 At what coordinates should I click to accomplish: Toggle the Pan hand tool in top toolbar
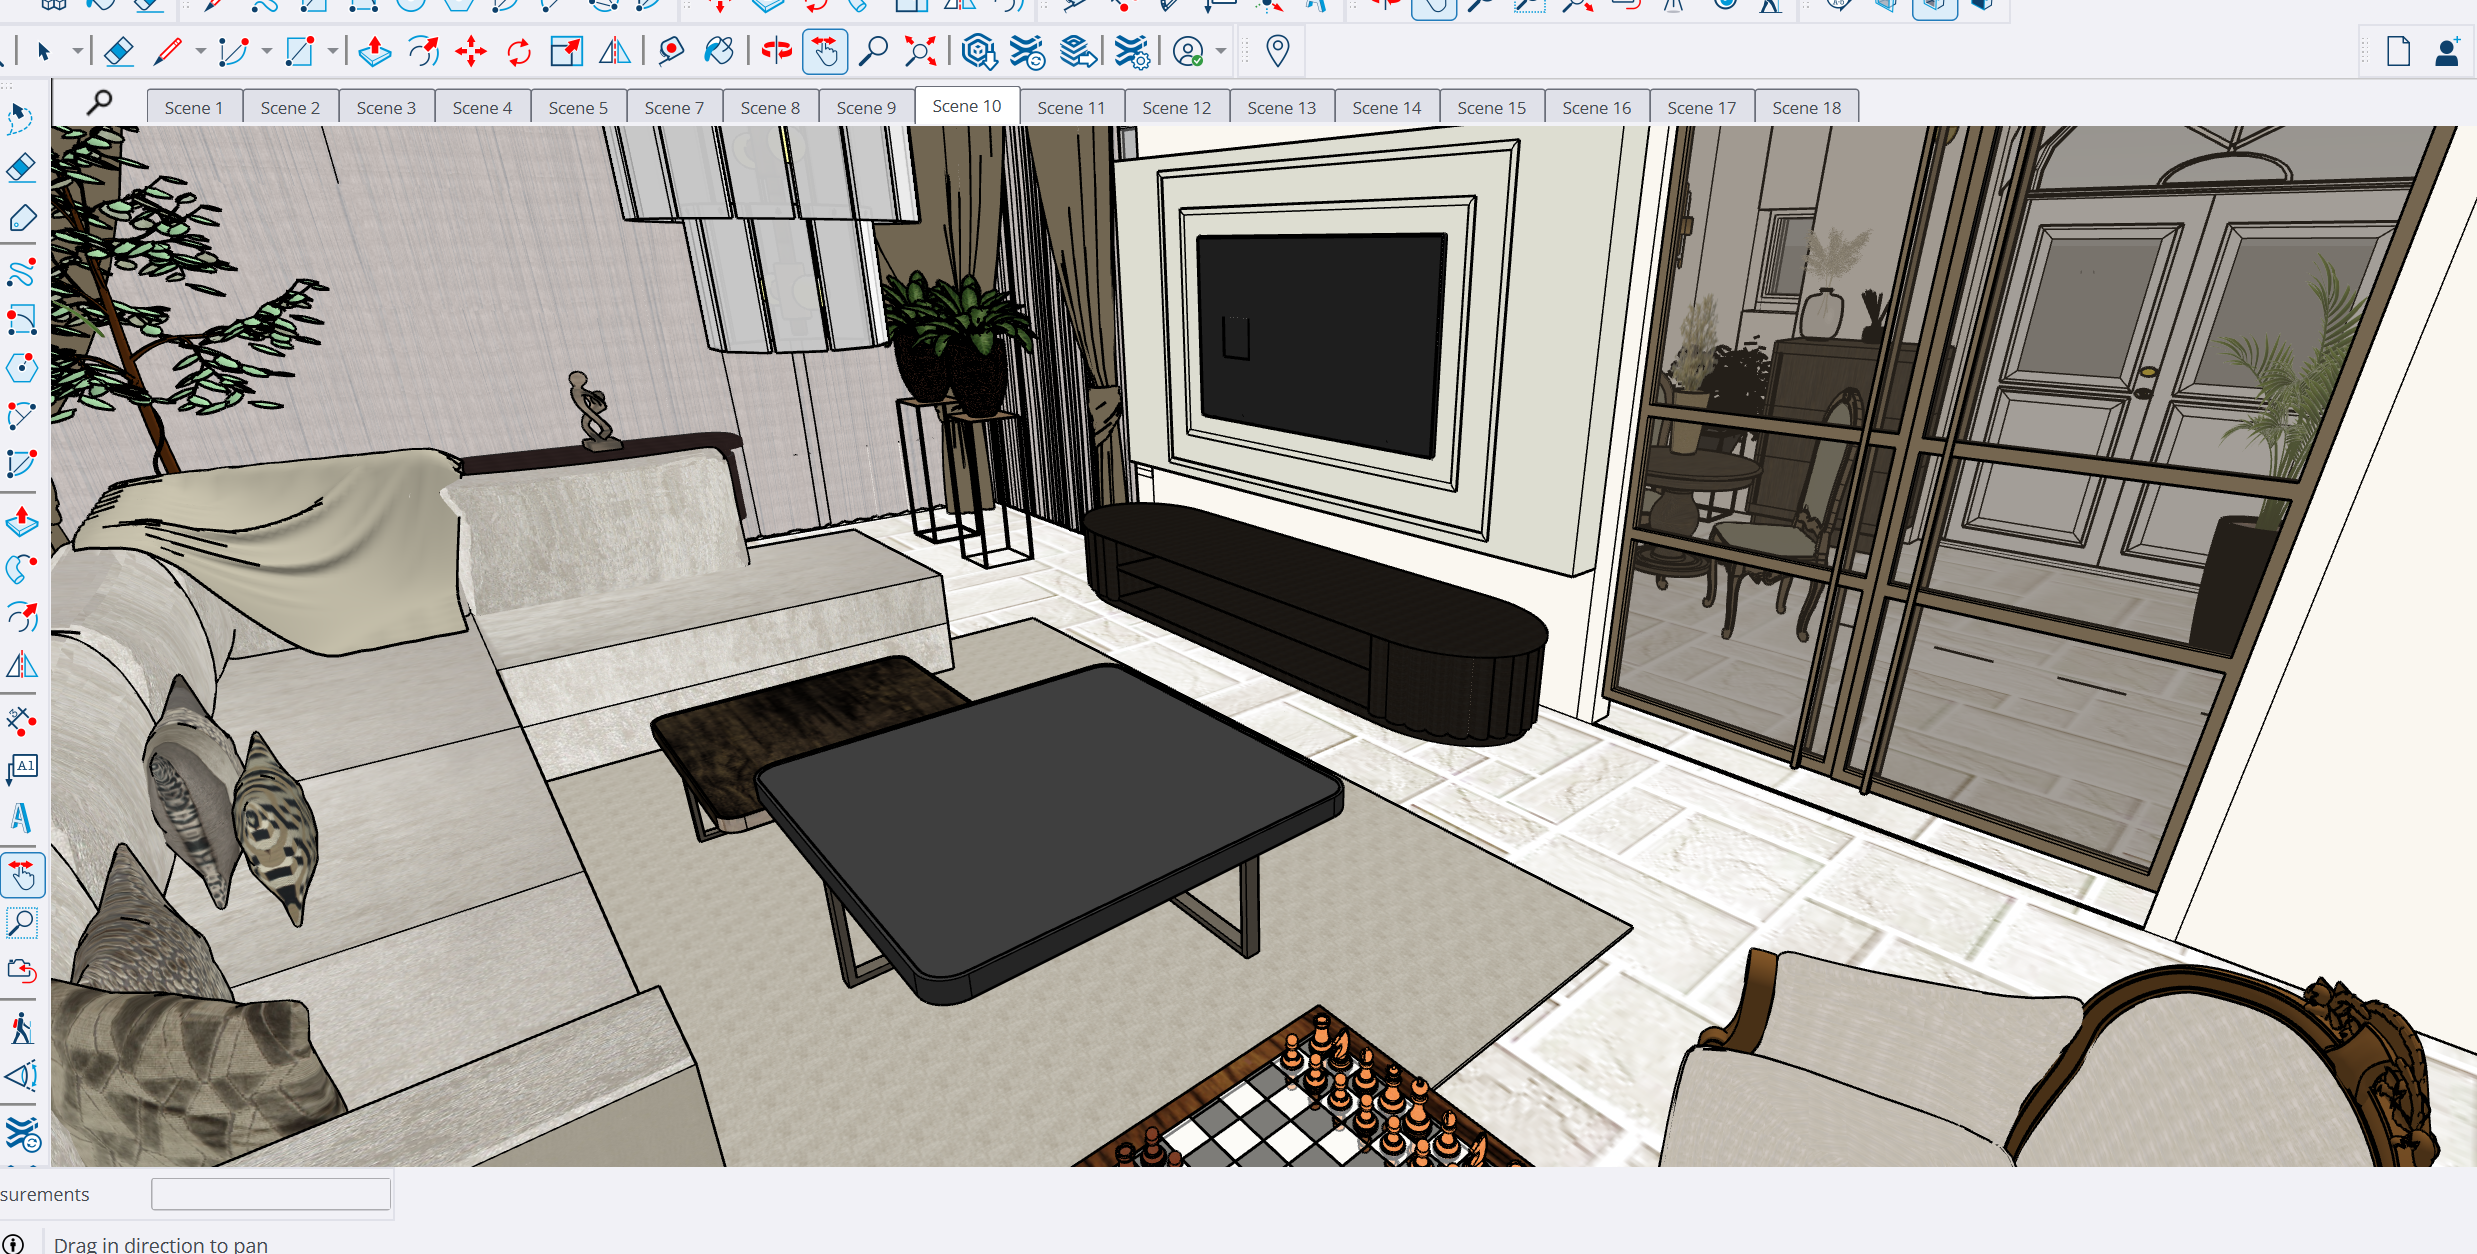[x=825, y=51]
